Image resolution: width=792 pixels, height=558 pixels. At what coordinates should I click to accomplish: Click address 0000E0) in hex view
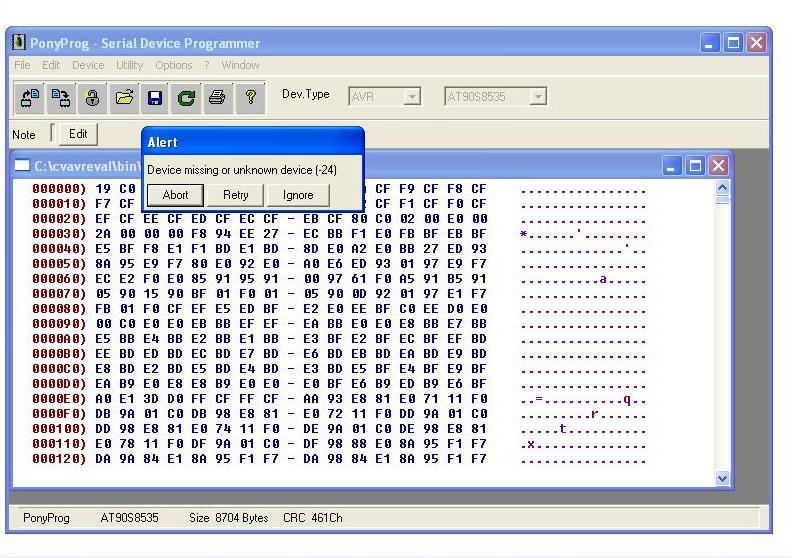click(x=59, y=399)
